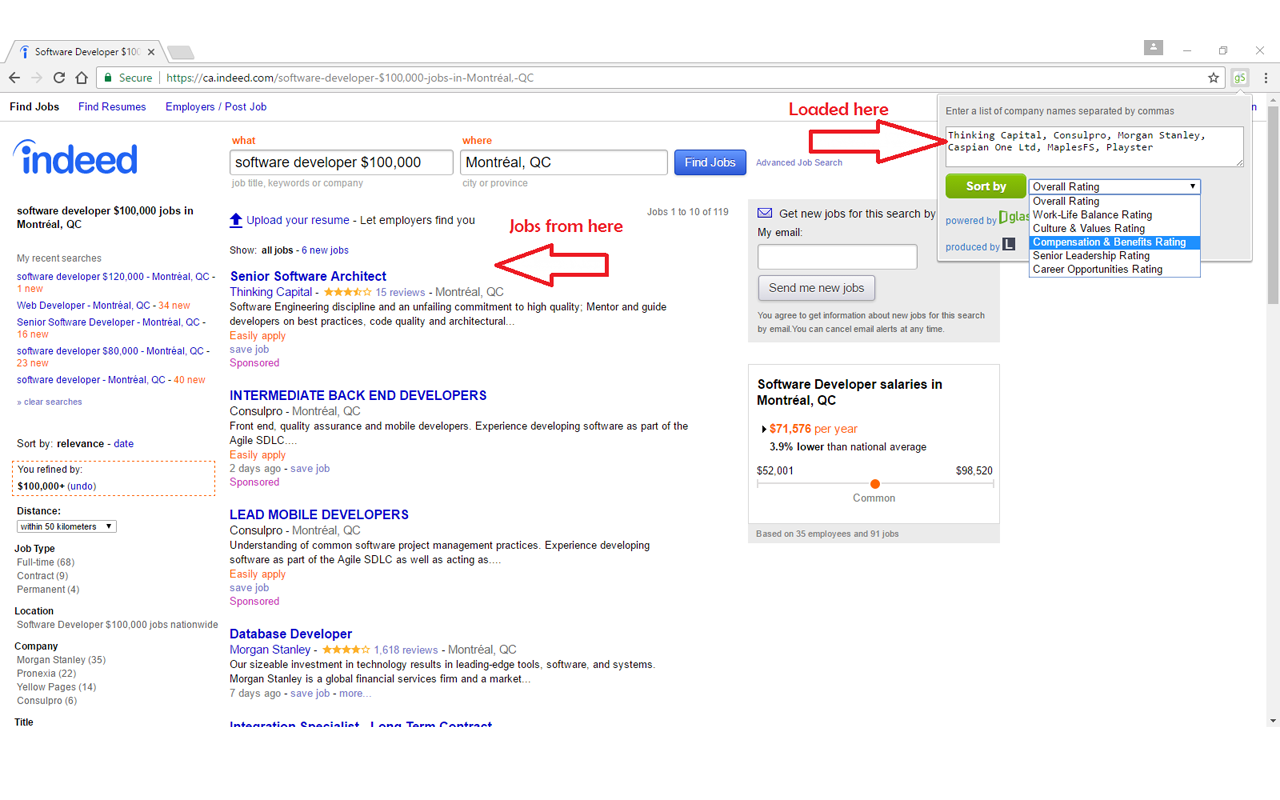Undo the $100,000+ refinement

pos(82,486)
